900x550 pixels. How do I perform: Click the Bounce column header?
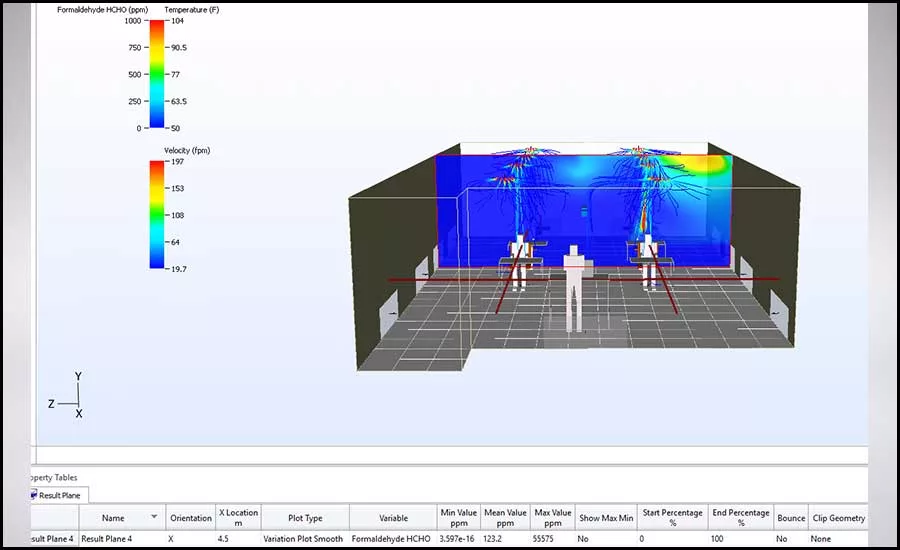791,517
